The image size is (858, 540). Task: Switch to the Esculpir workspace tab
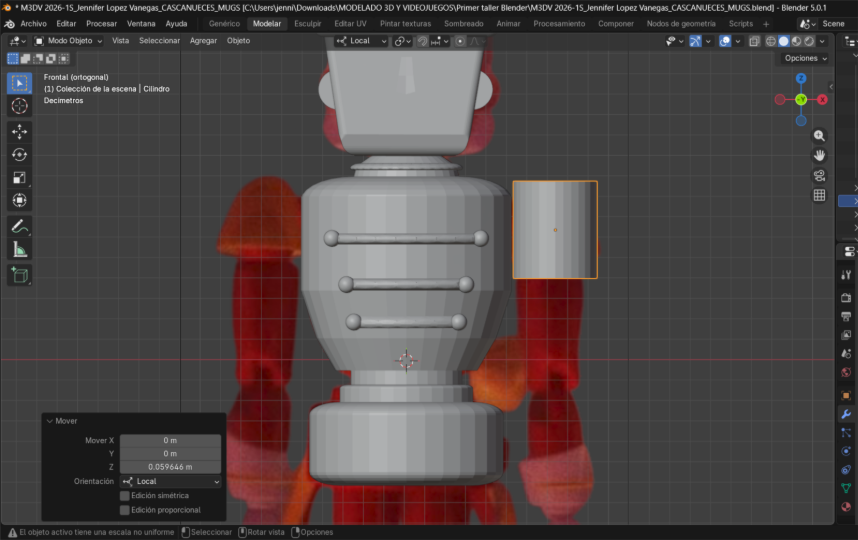point(307,23)
